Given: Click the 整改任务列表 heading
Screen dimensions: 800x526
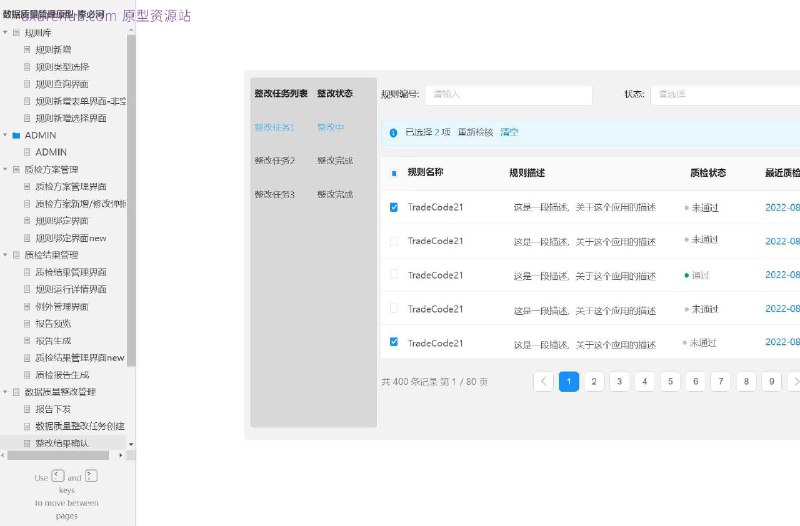Looking at the screenshot, I should (x=281, y=93).
